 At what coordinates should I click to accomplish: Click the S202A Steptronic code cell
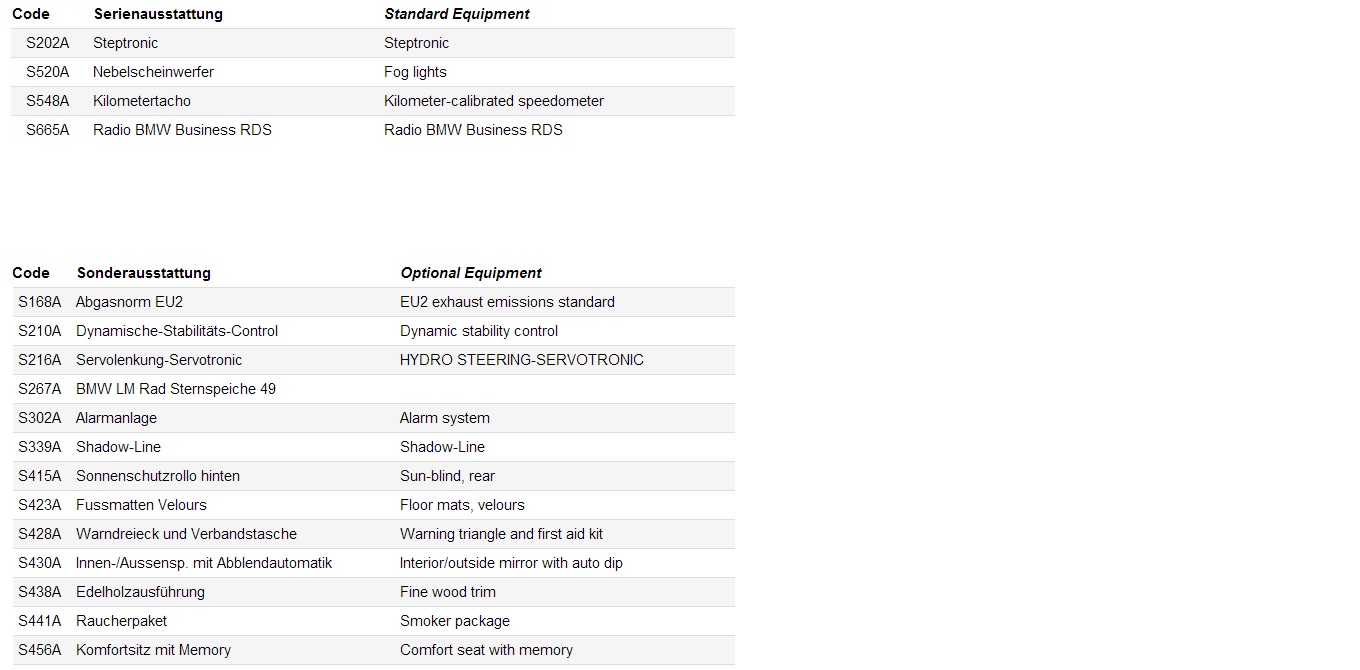[48, 43]
